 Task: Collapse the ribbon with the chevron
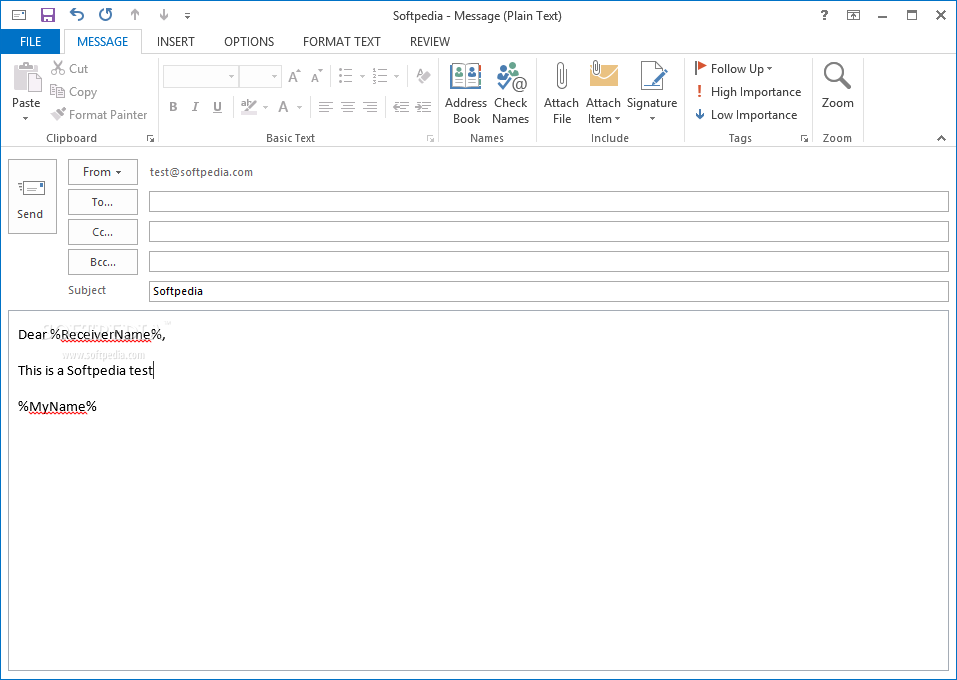941,139
